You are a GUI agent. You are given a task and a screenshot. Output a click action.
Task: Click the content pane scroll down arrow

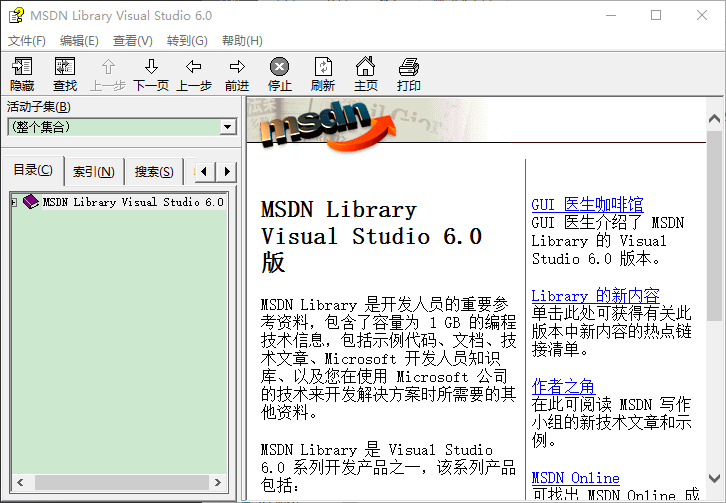(x=714, y=478)
